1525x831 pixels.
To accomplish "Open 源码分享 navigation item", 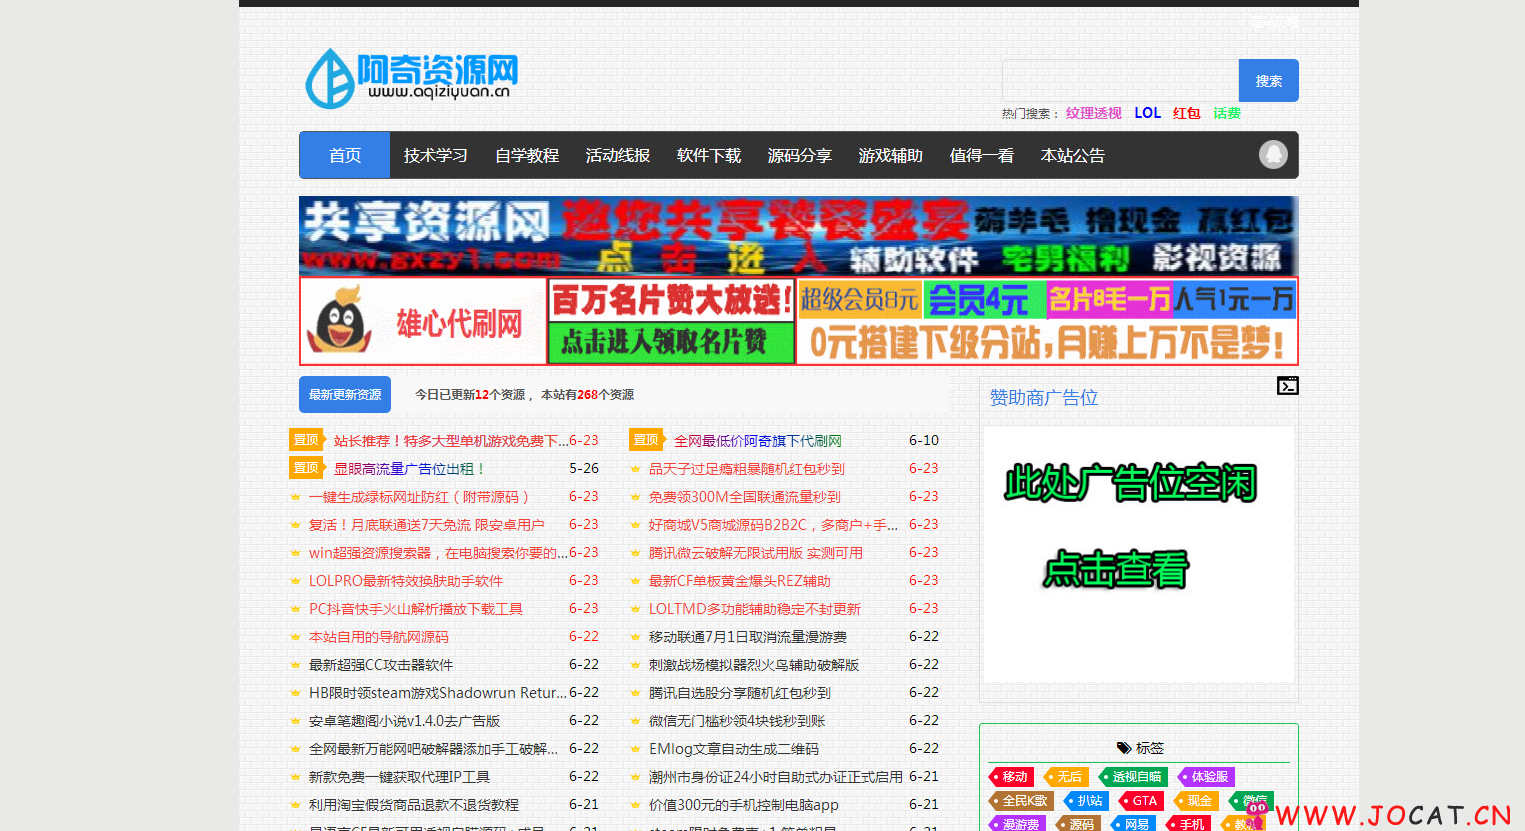I will pos(800,155).
